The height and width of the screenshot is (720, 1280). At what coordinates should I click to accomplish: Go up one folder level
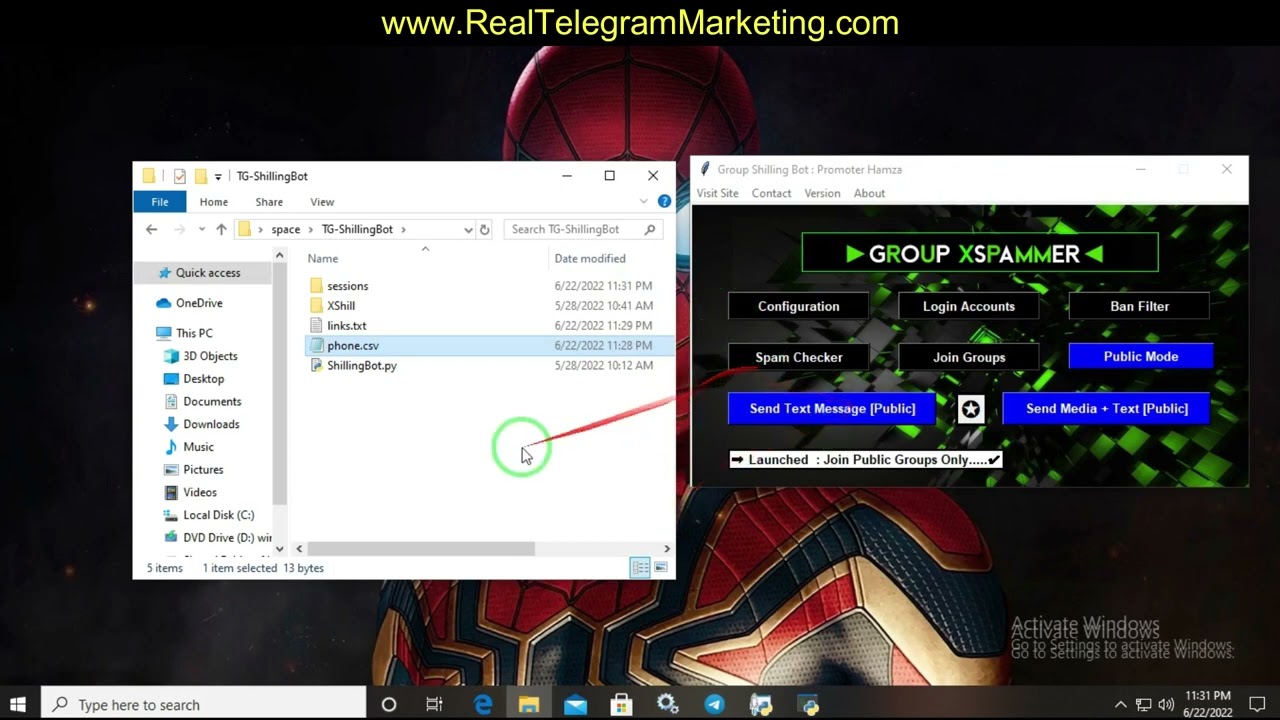(221, 229)
